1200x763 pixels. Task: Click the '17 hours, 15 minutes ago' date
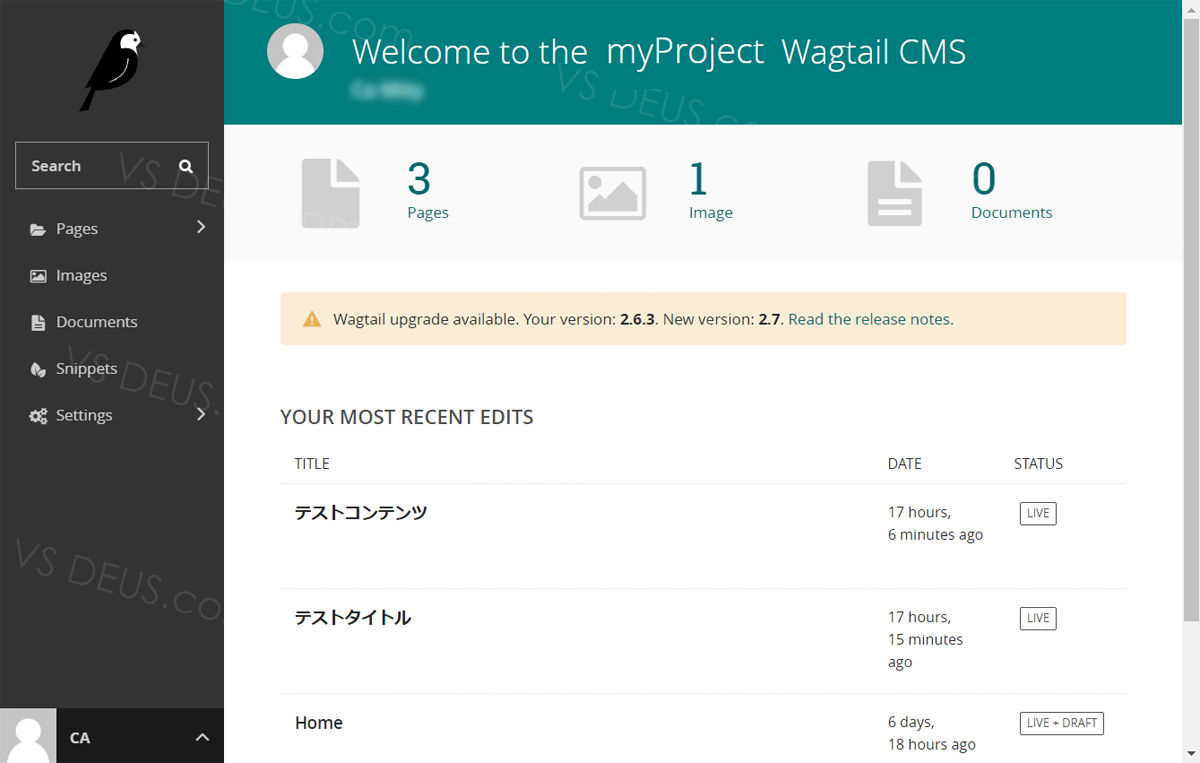(x=926, y=640)
